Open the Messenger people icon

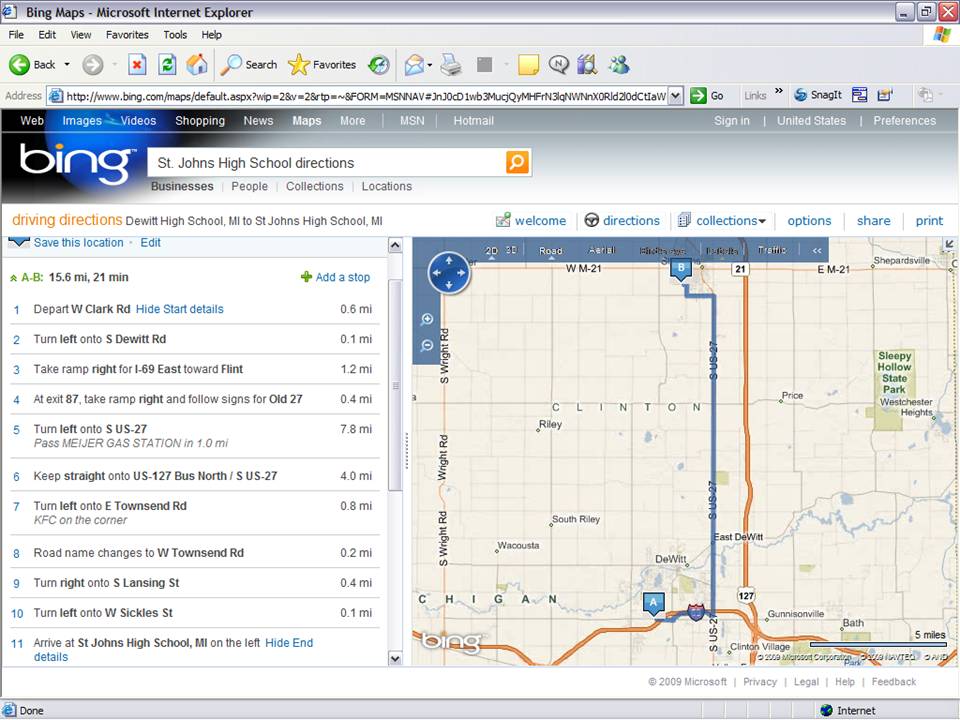pos(619,64)
